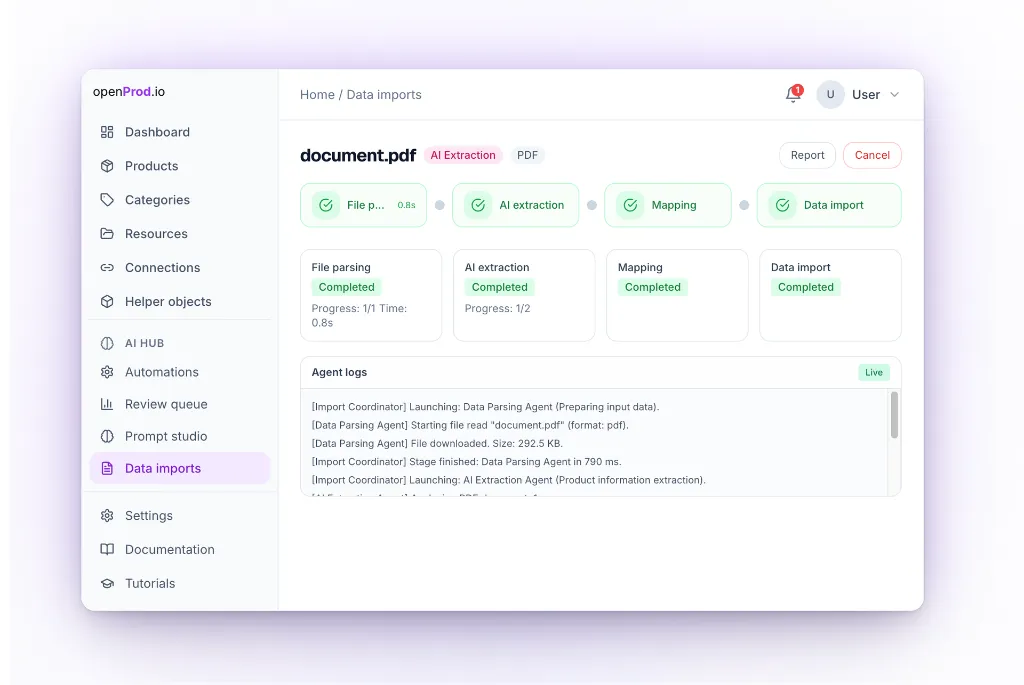Click the Data import status card
Screen dimensions: 1024x685
(x=830, y=295)
